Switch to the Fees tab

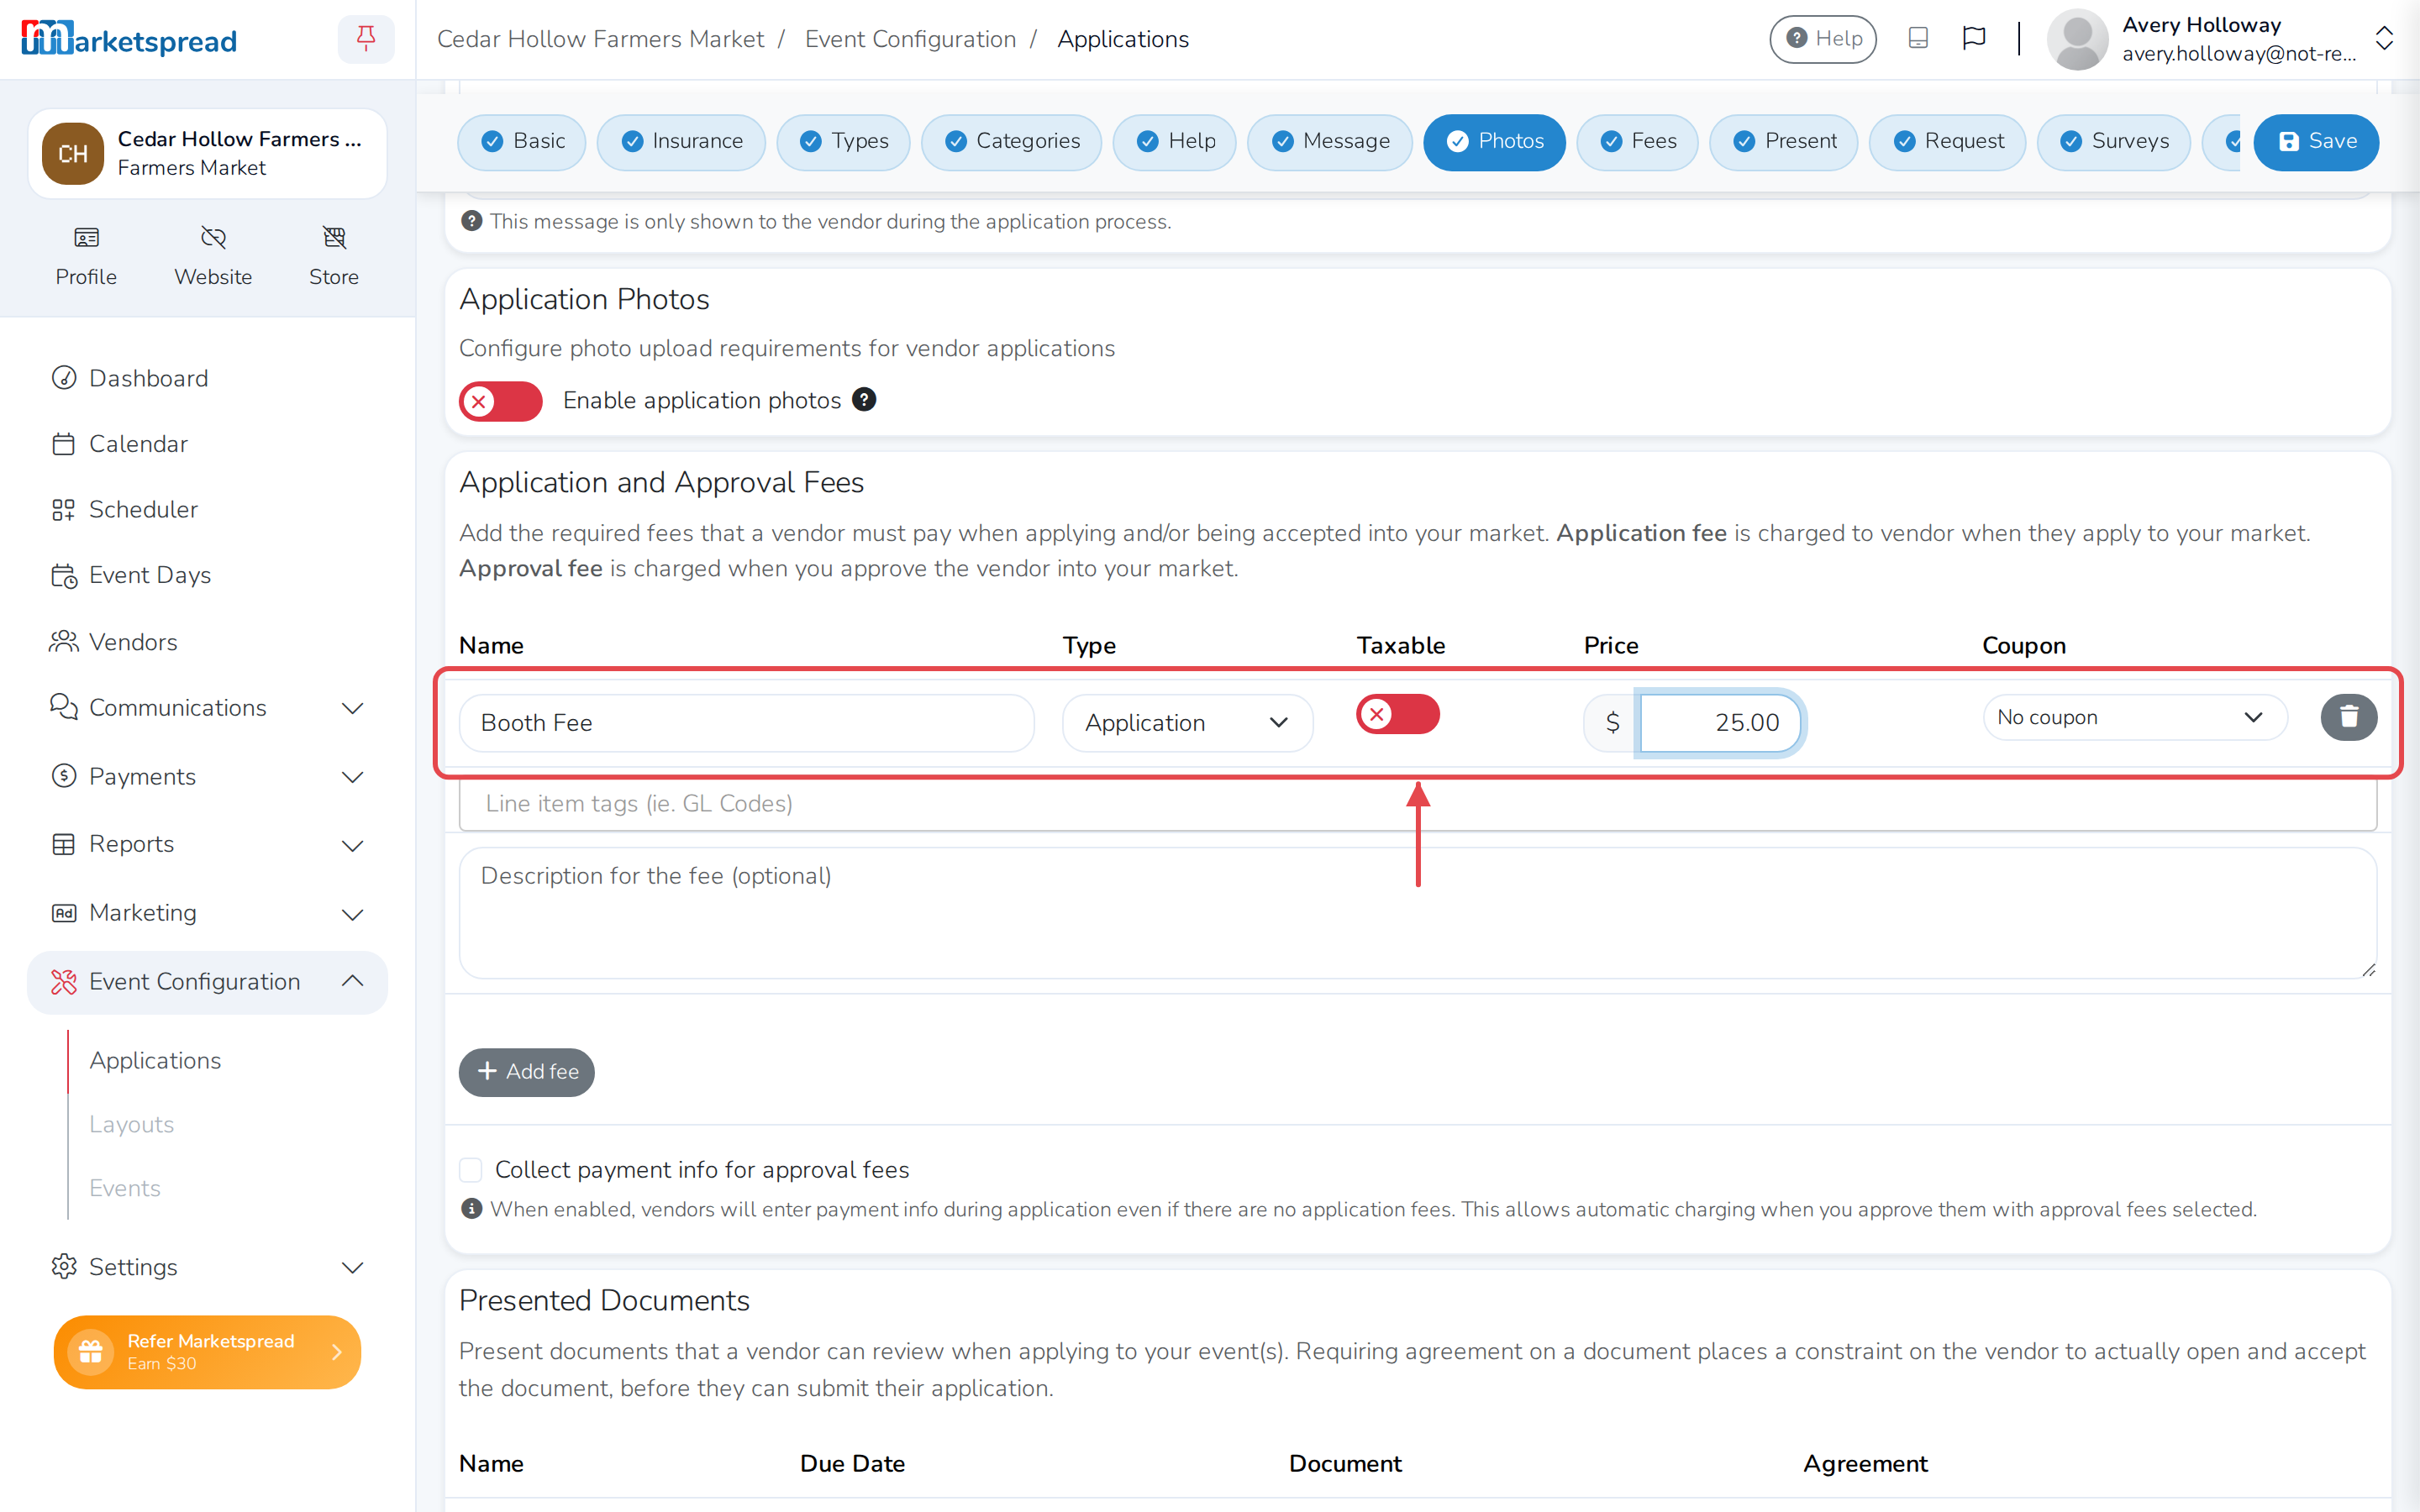tap(1637, 142)
